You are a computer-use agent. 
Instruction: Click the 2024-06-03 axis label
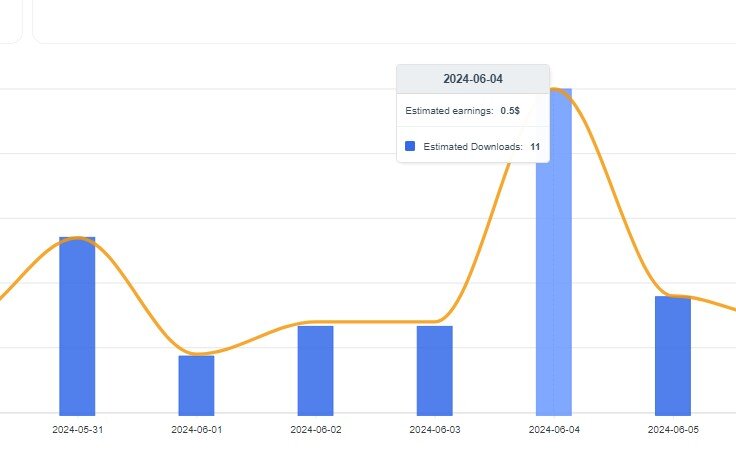point(435,429)
